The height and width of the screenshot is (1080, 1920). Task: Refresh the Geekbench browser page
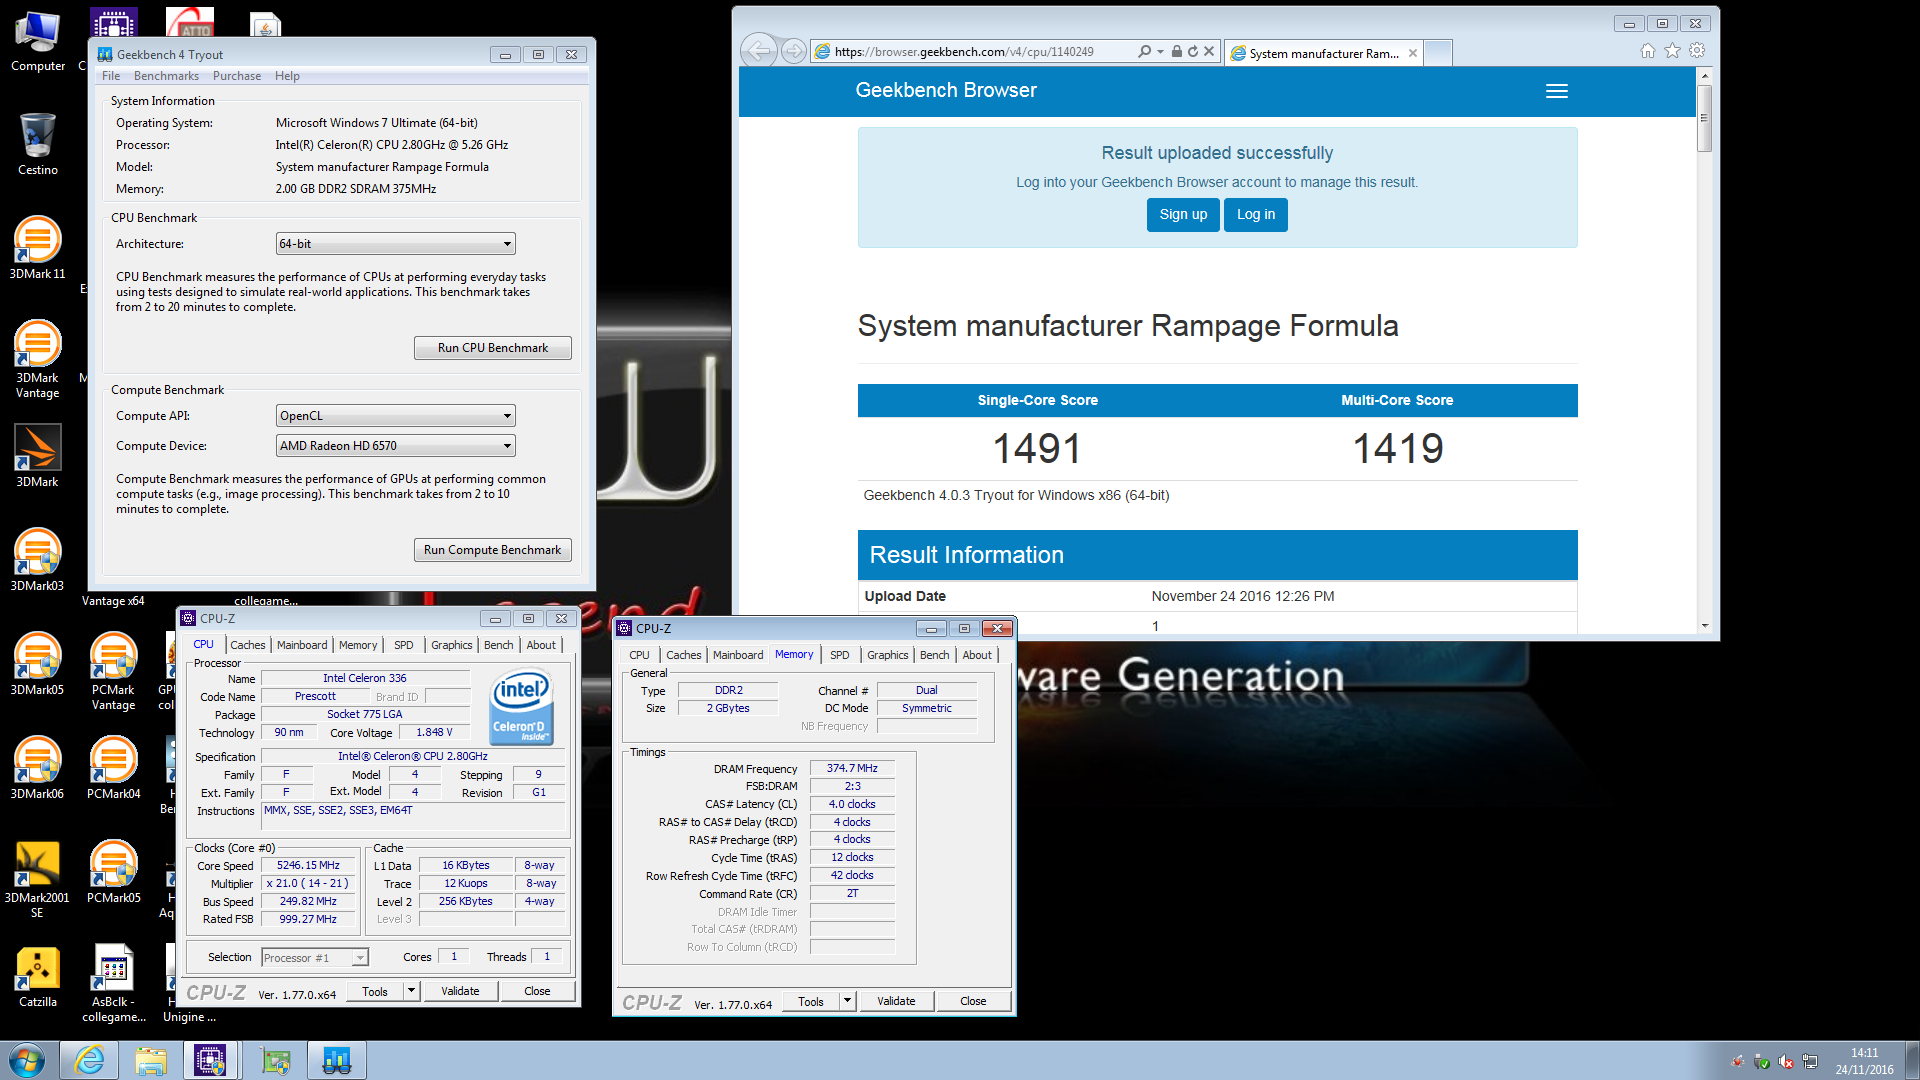[x=1193, y=51]
